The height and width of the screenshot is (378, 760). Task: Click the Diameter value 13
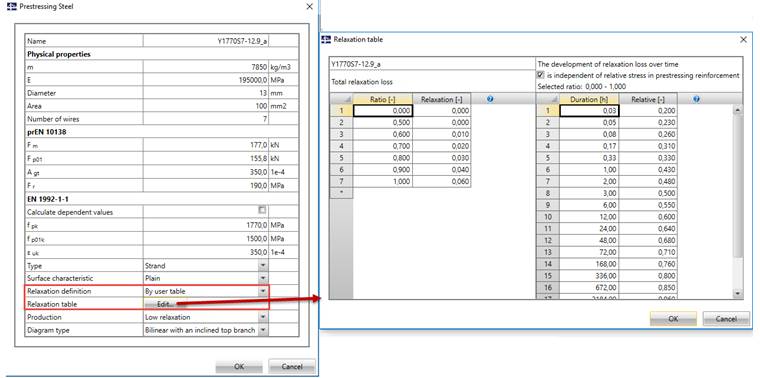click(206, 93)
